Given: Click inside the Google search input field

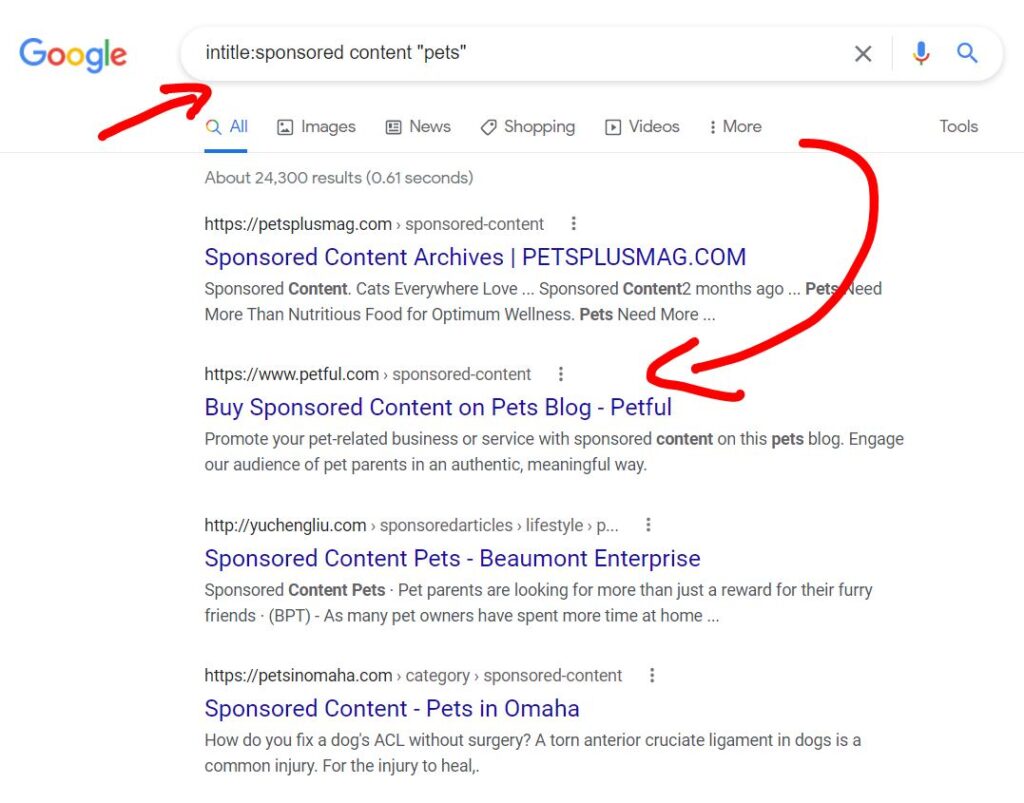Looking at the screenshot, I should point(520,53).
